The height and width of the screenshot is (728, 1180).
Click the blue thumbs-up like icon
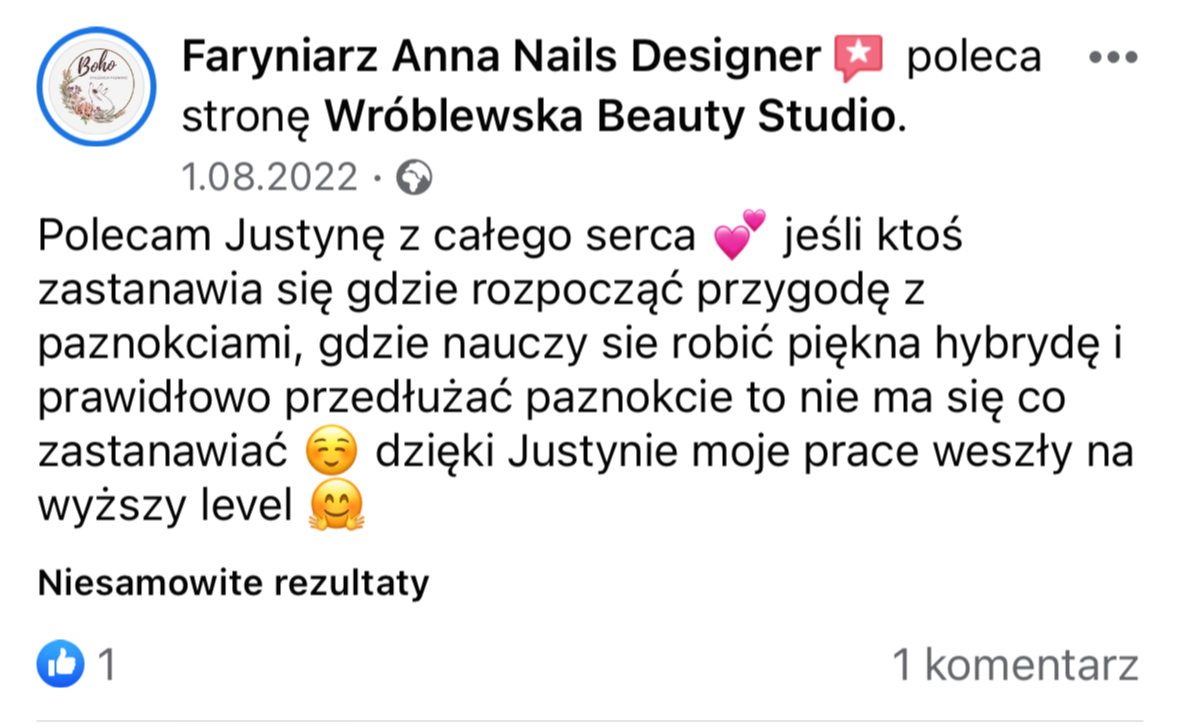click(60, 663)
